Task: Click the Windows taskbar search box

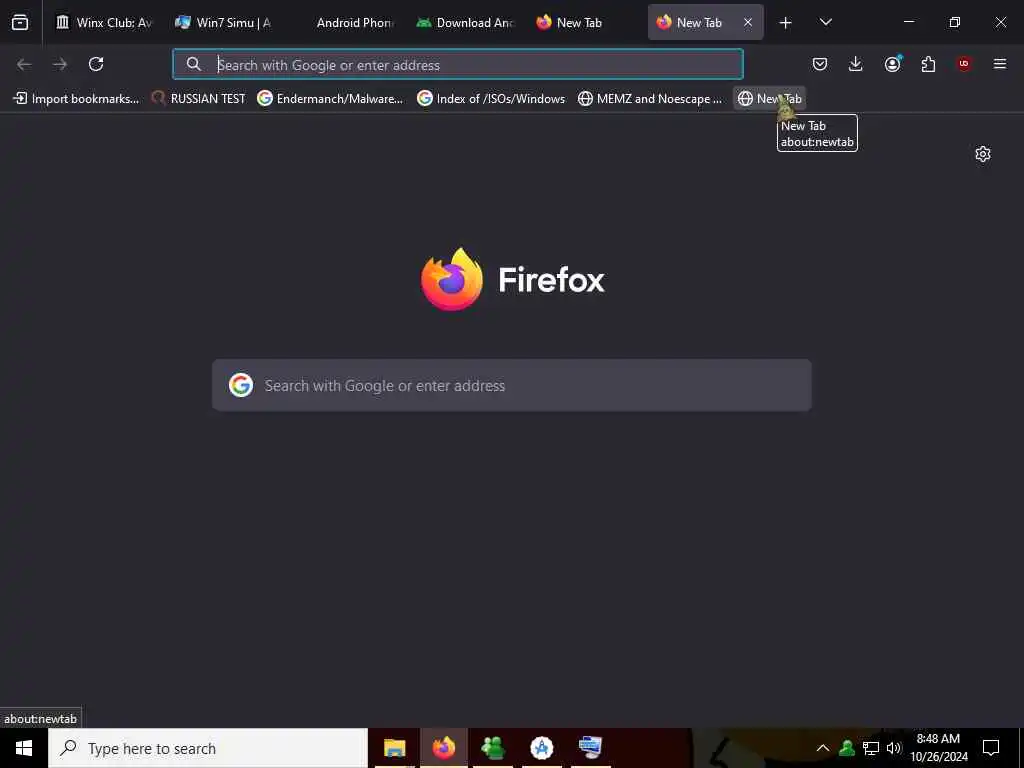Action: coord(208,748)
